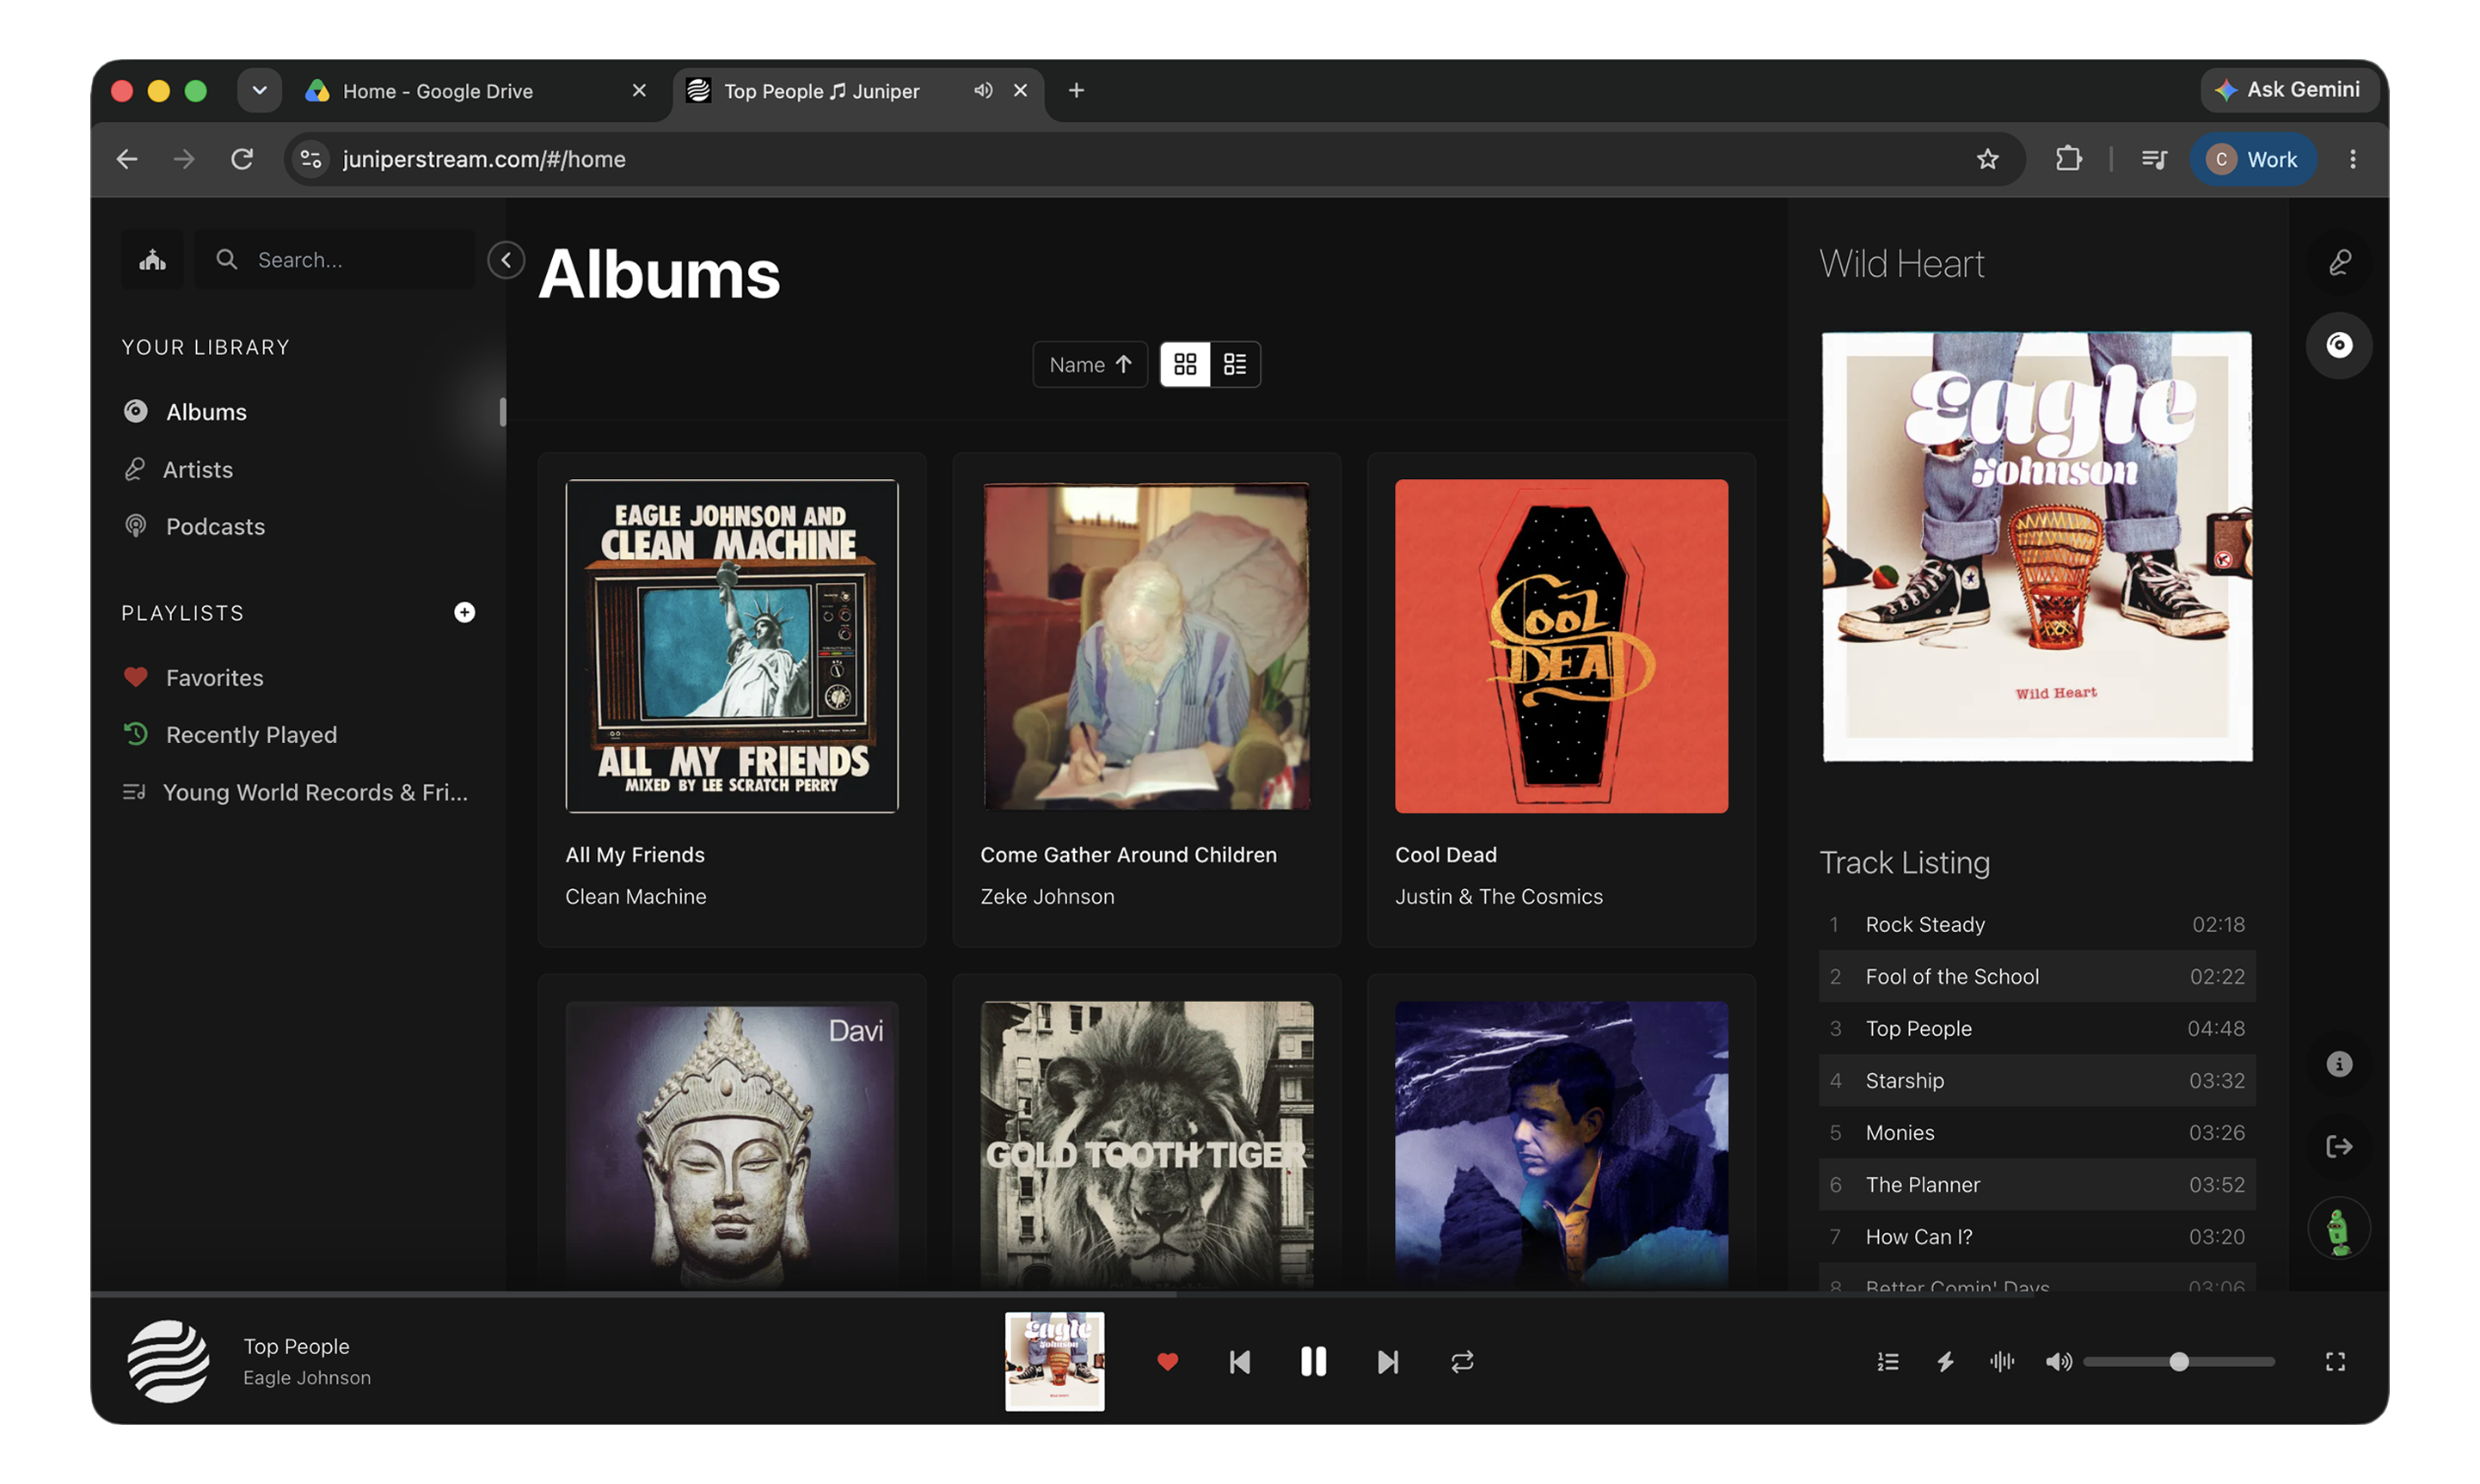Click the volume slider track
Image resolution: width=2480 pixels, height=1484 pixels.
coord(2178,1361)
